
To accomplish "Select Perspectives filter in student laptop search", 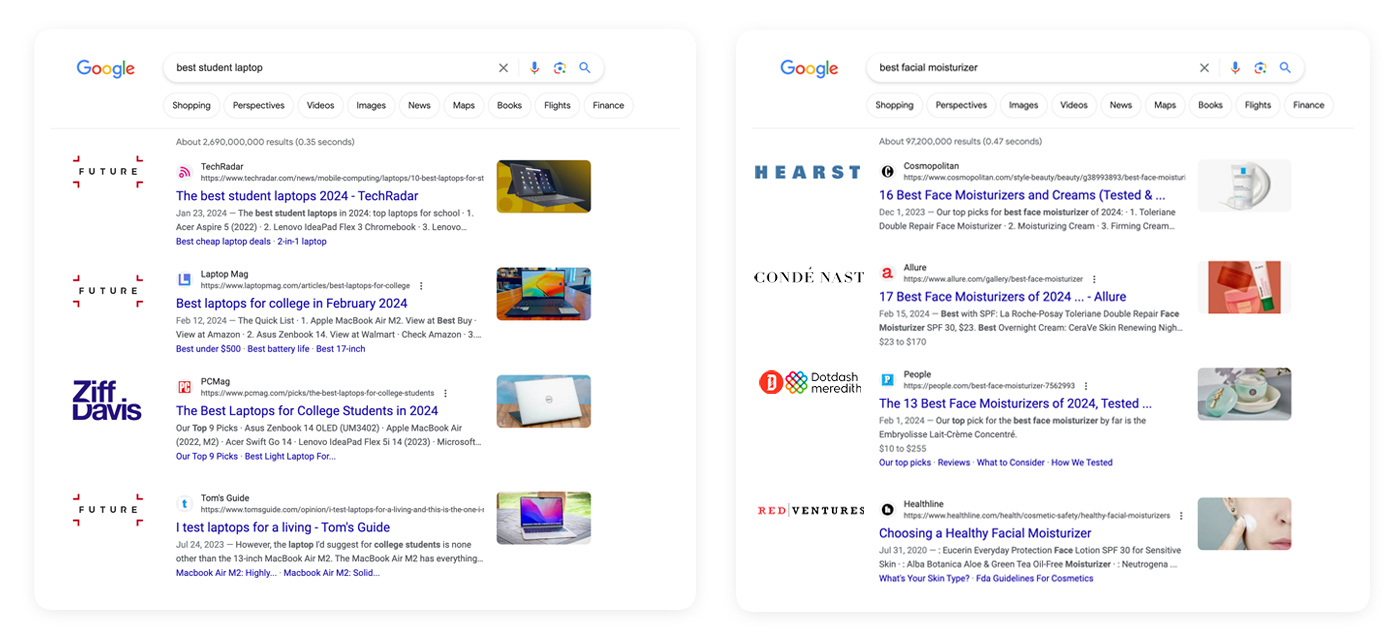I will (x=259, y=105).
